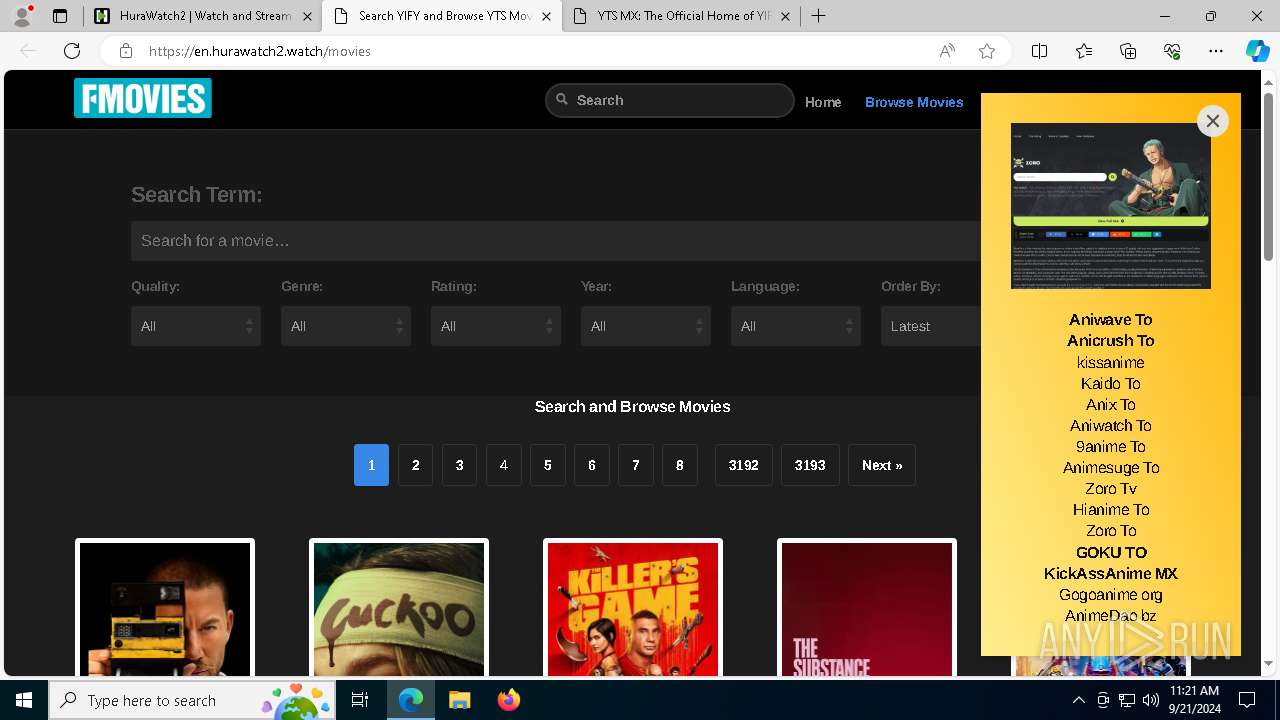Go to results page 8

pos(680,465)
